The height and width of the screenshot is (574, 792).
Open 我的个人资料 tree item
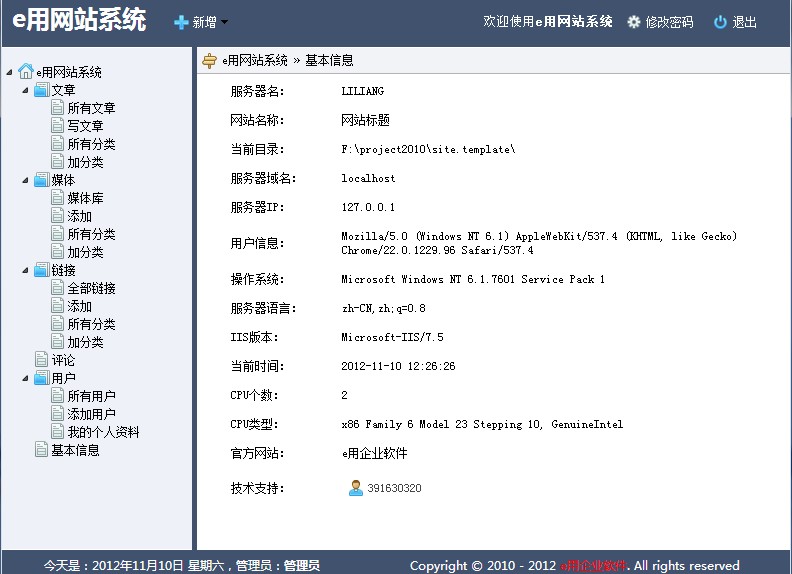tap(104, 432)
